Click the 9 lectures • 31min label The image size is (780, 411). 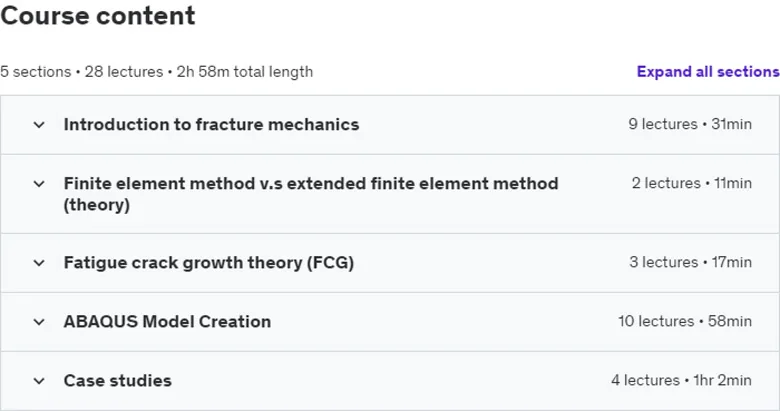coord(690,124)
